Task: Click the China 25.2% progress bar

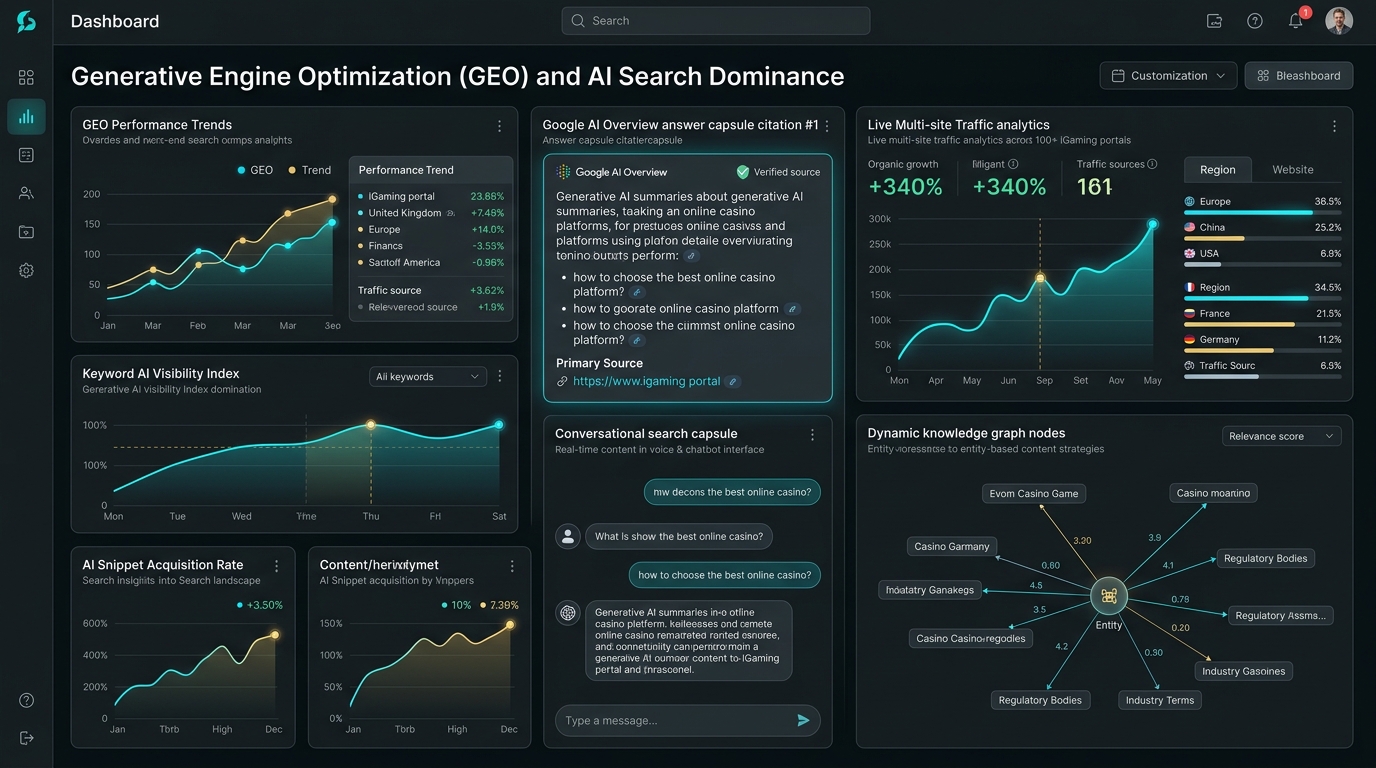Action: 1263,239
